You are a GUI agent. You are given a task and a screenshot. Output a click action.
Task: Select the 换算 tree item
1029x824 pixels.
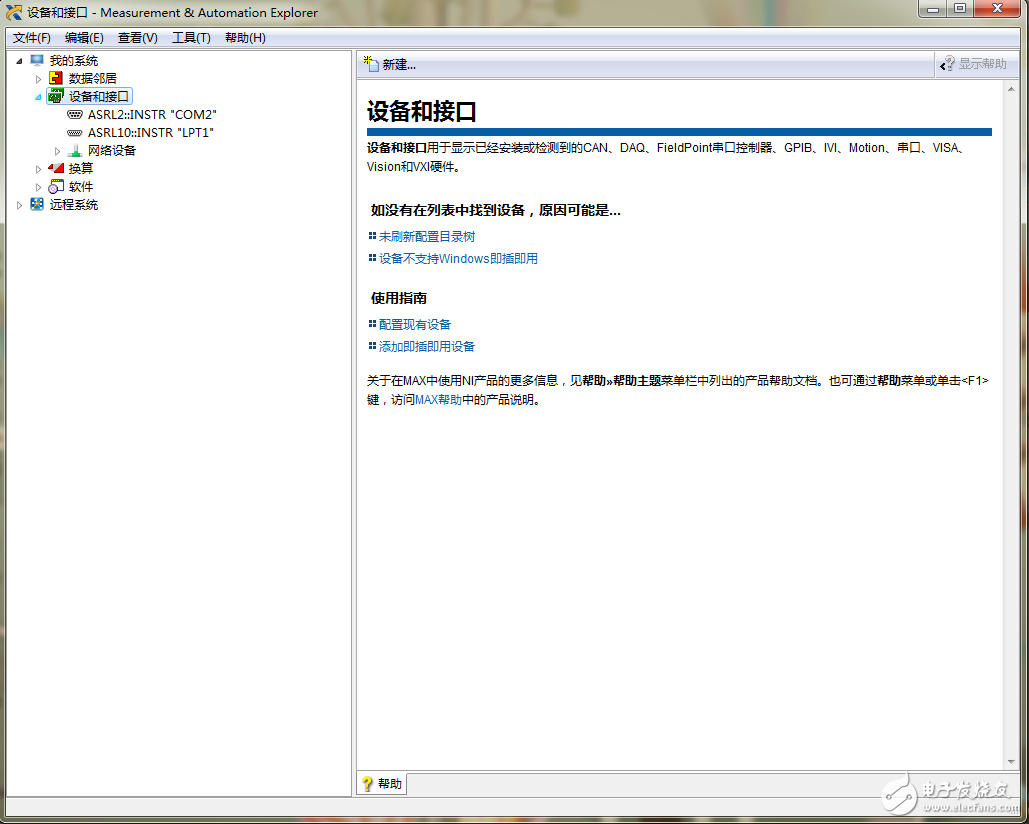(x=81, y=169)
